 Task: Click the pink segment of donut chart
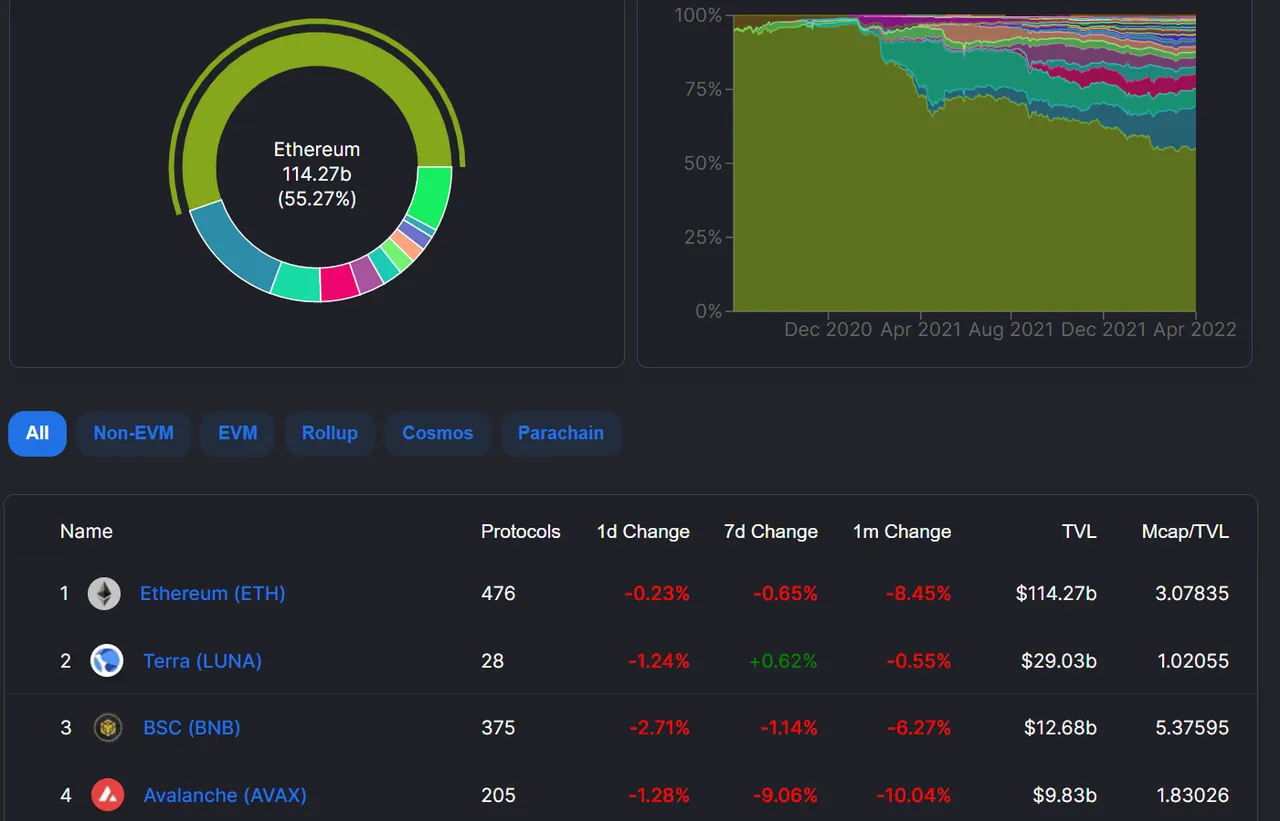tap(339, 282)
